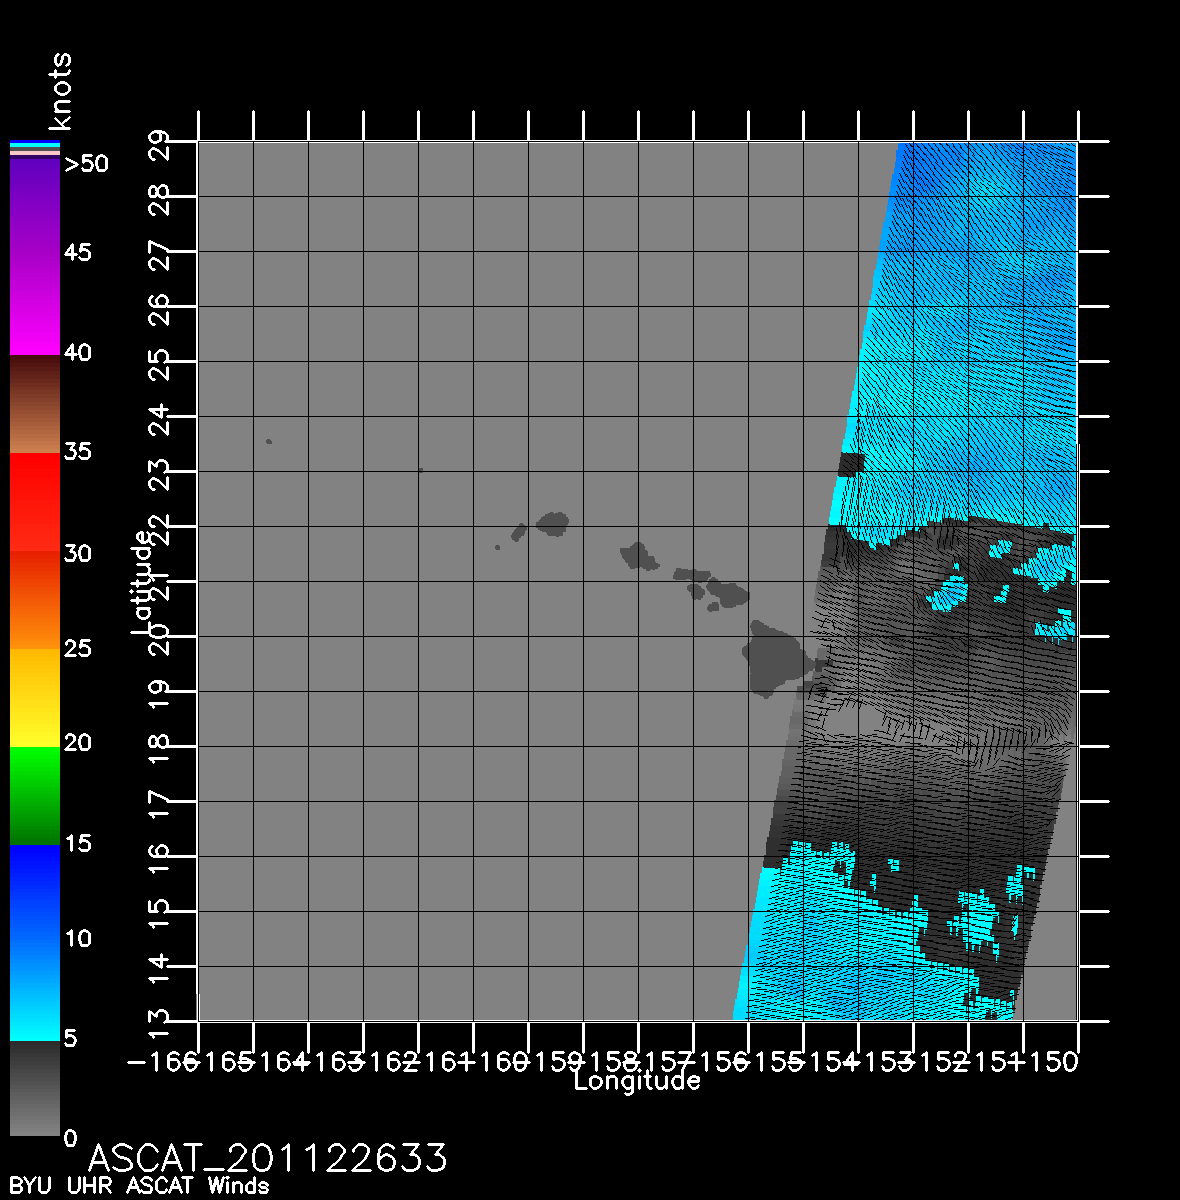The image size is (1180, 1200).
Task: Click the gray 0-5 knots color band
Action: tap(35, 1089)
